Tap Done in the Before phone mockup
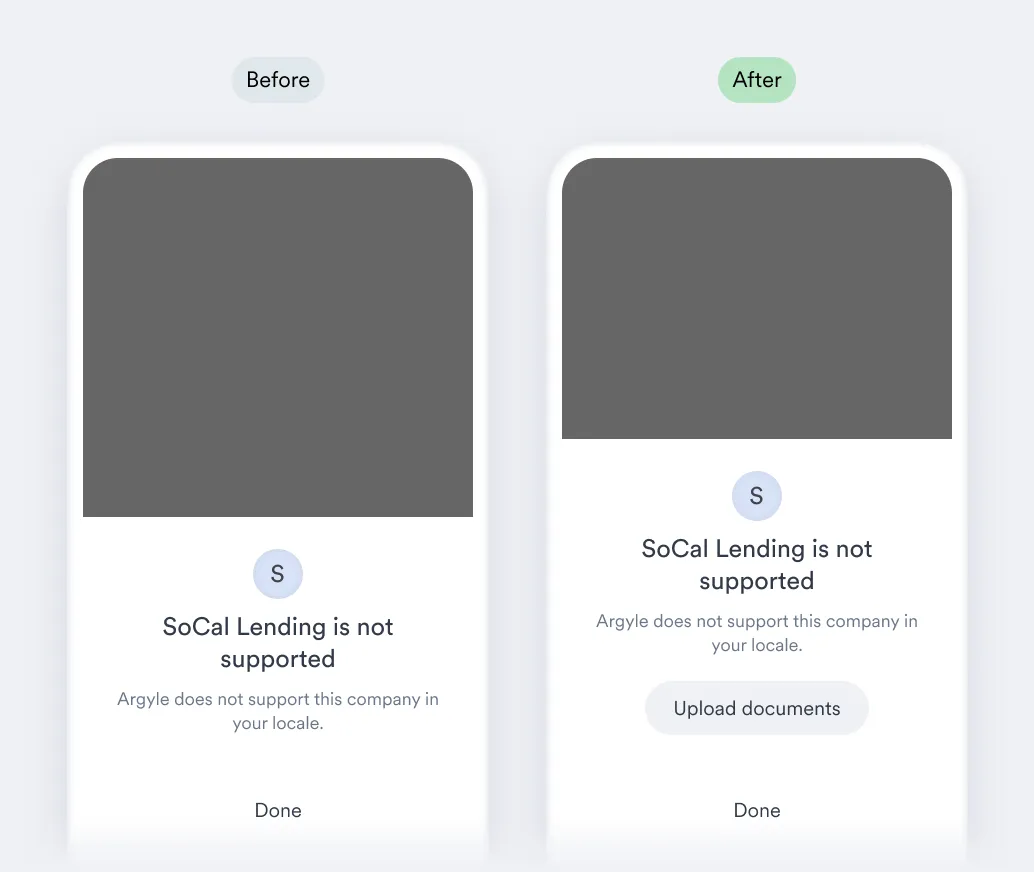The width and height of the screenshot is (1034, 872). coord(278,810)
